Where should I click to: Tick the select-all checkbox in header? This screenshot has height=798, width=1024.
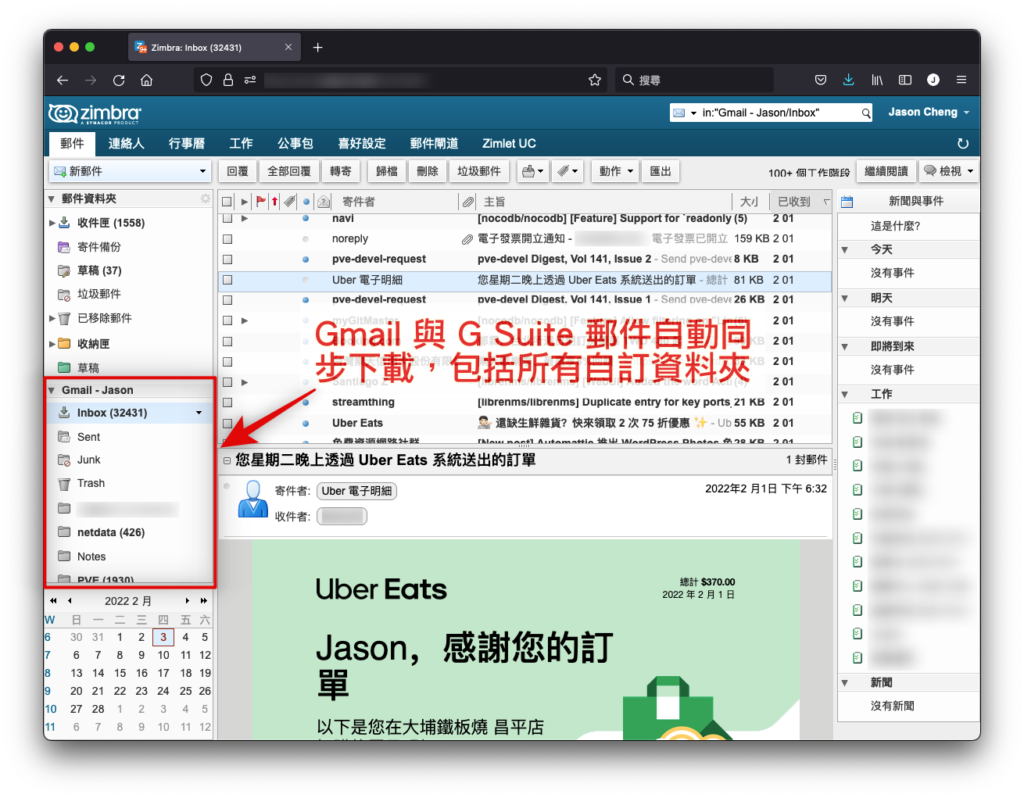click(227, 202)
